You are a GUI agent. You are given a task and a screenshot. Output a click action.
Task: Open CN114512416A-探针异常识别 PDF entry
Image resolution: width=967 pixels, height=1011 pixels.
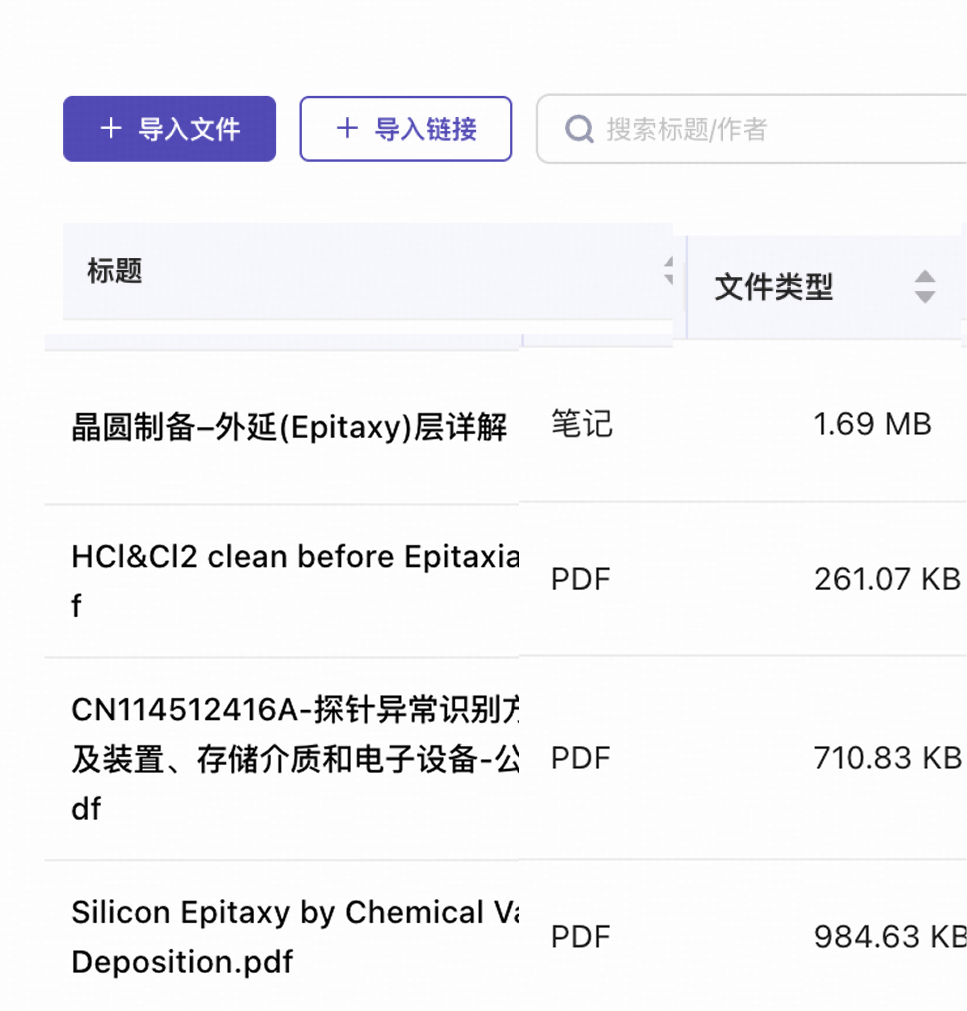(295, 759)
